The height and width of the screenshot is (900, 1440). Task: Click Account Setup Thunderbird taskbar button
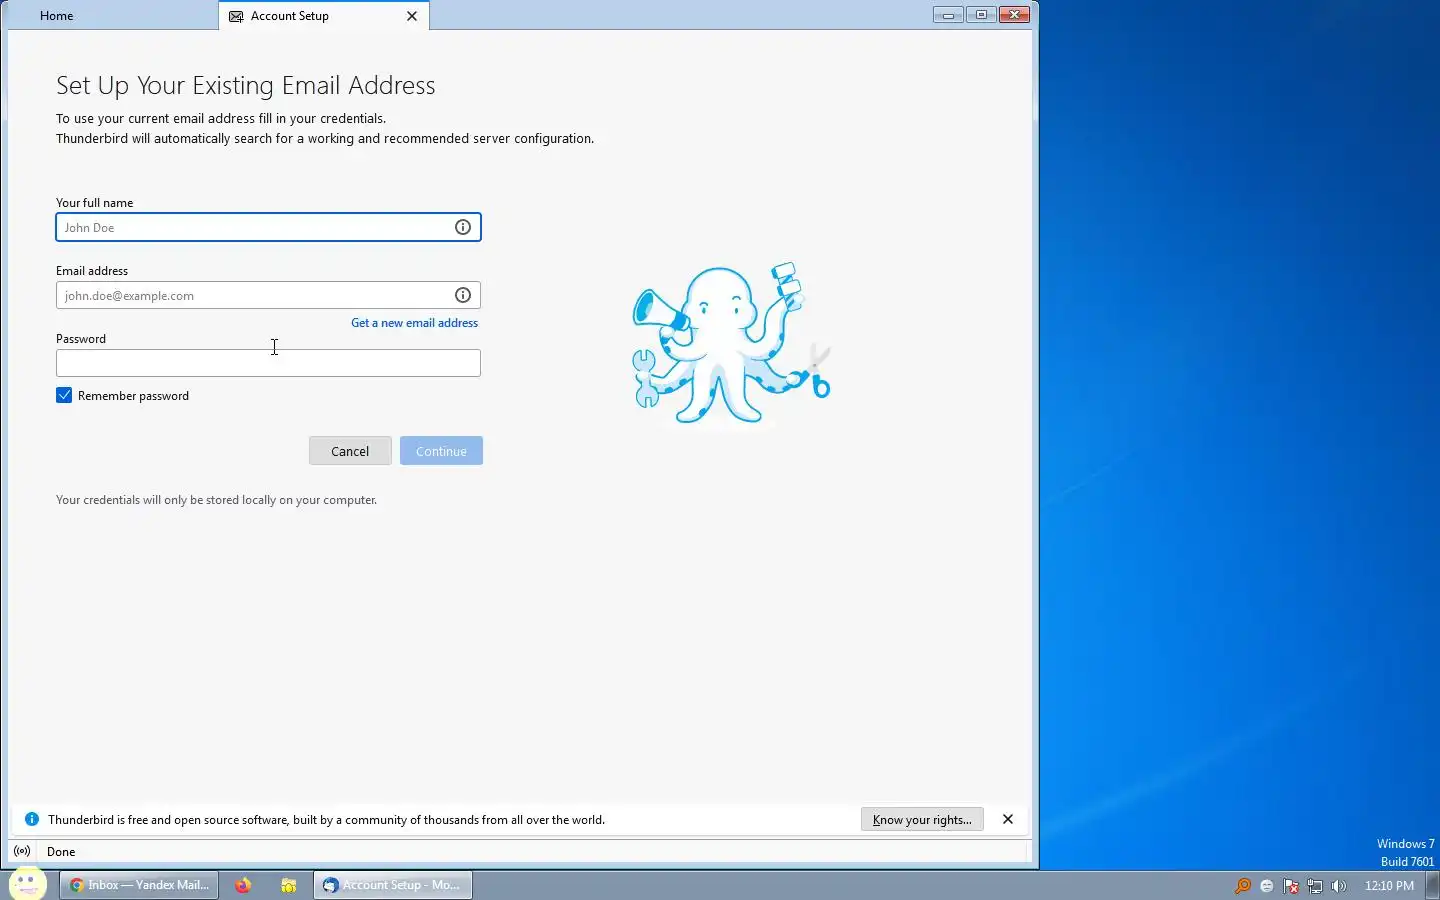pos(393,885)
